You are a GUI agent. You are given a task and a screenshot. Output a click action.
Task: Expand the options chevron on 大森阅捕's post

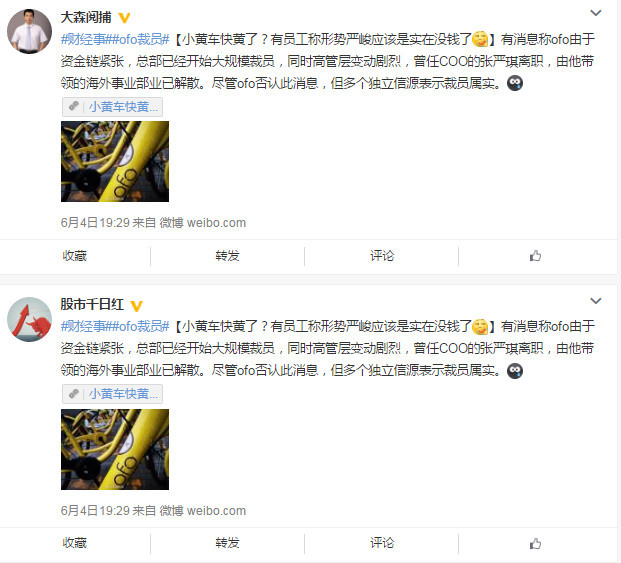[596, 13]
